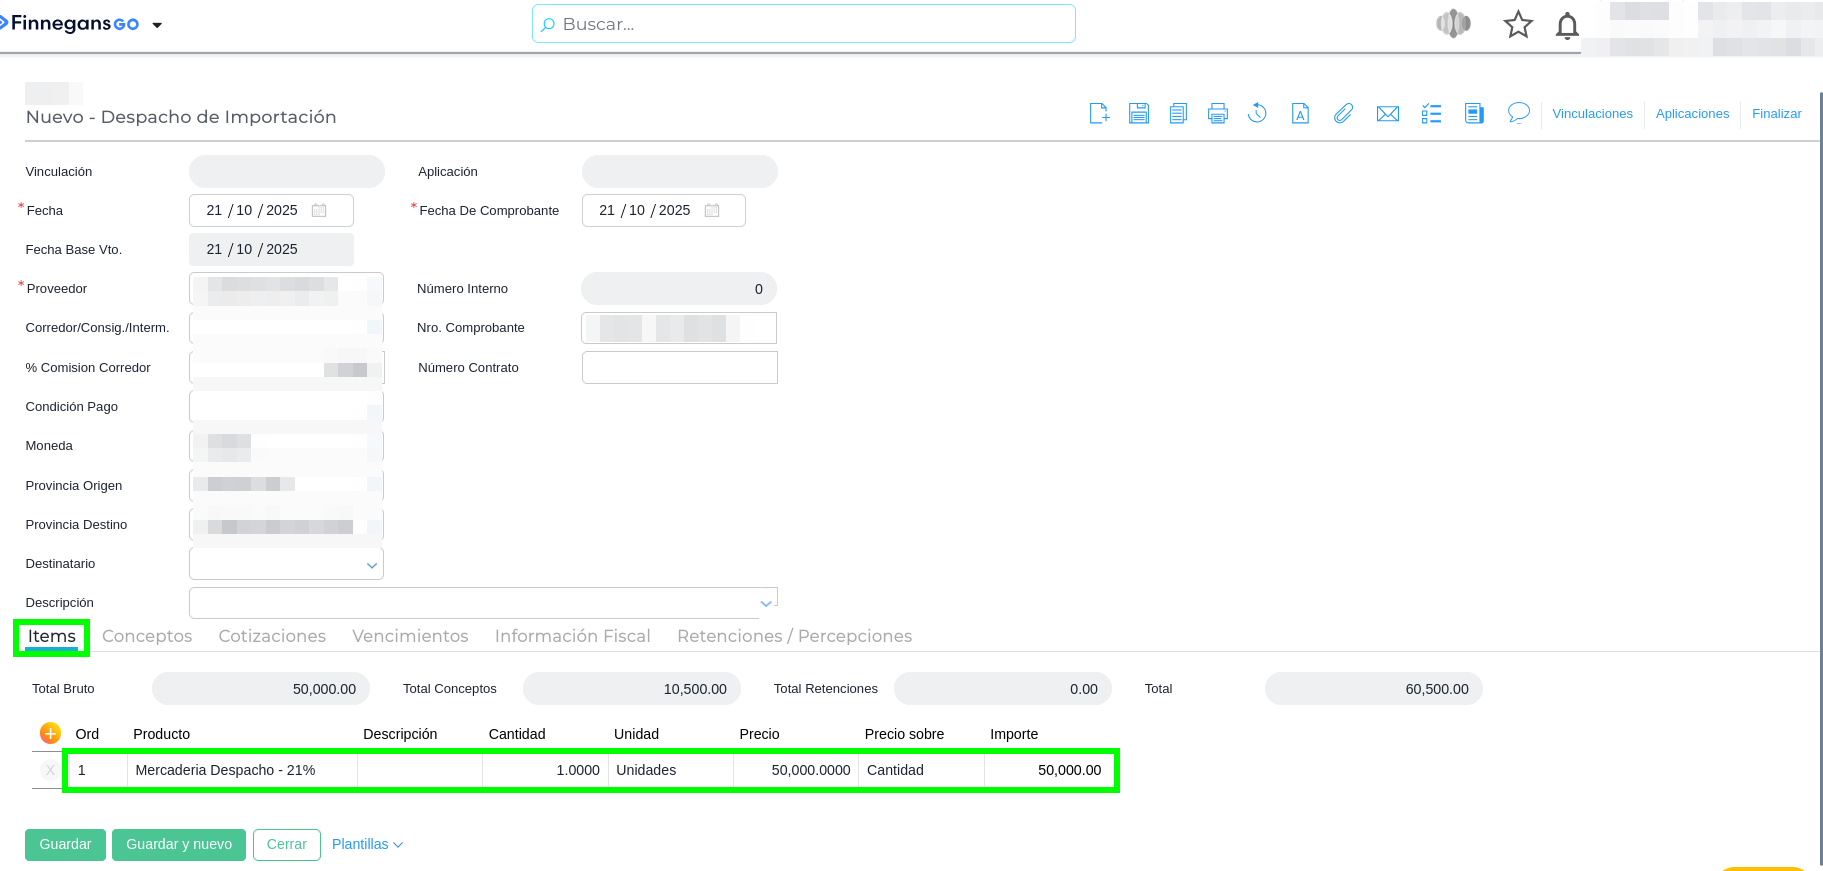
Task: Open the notifications bell
Action: (1566, 25)
